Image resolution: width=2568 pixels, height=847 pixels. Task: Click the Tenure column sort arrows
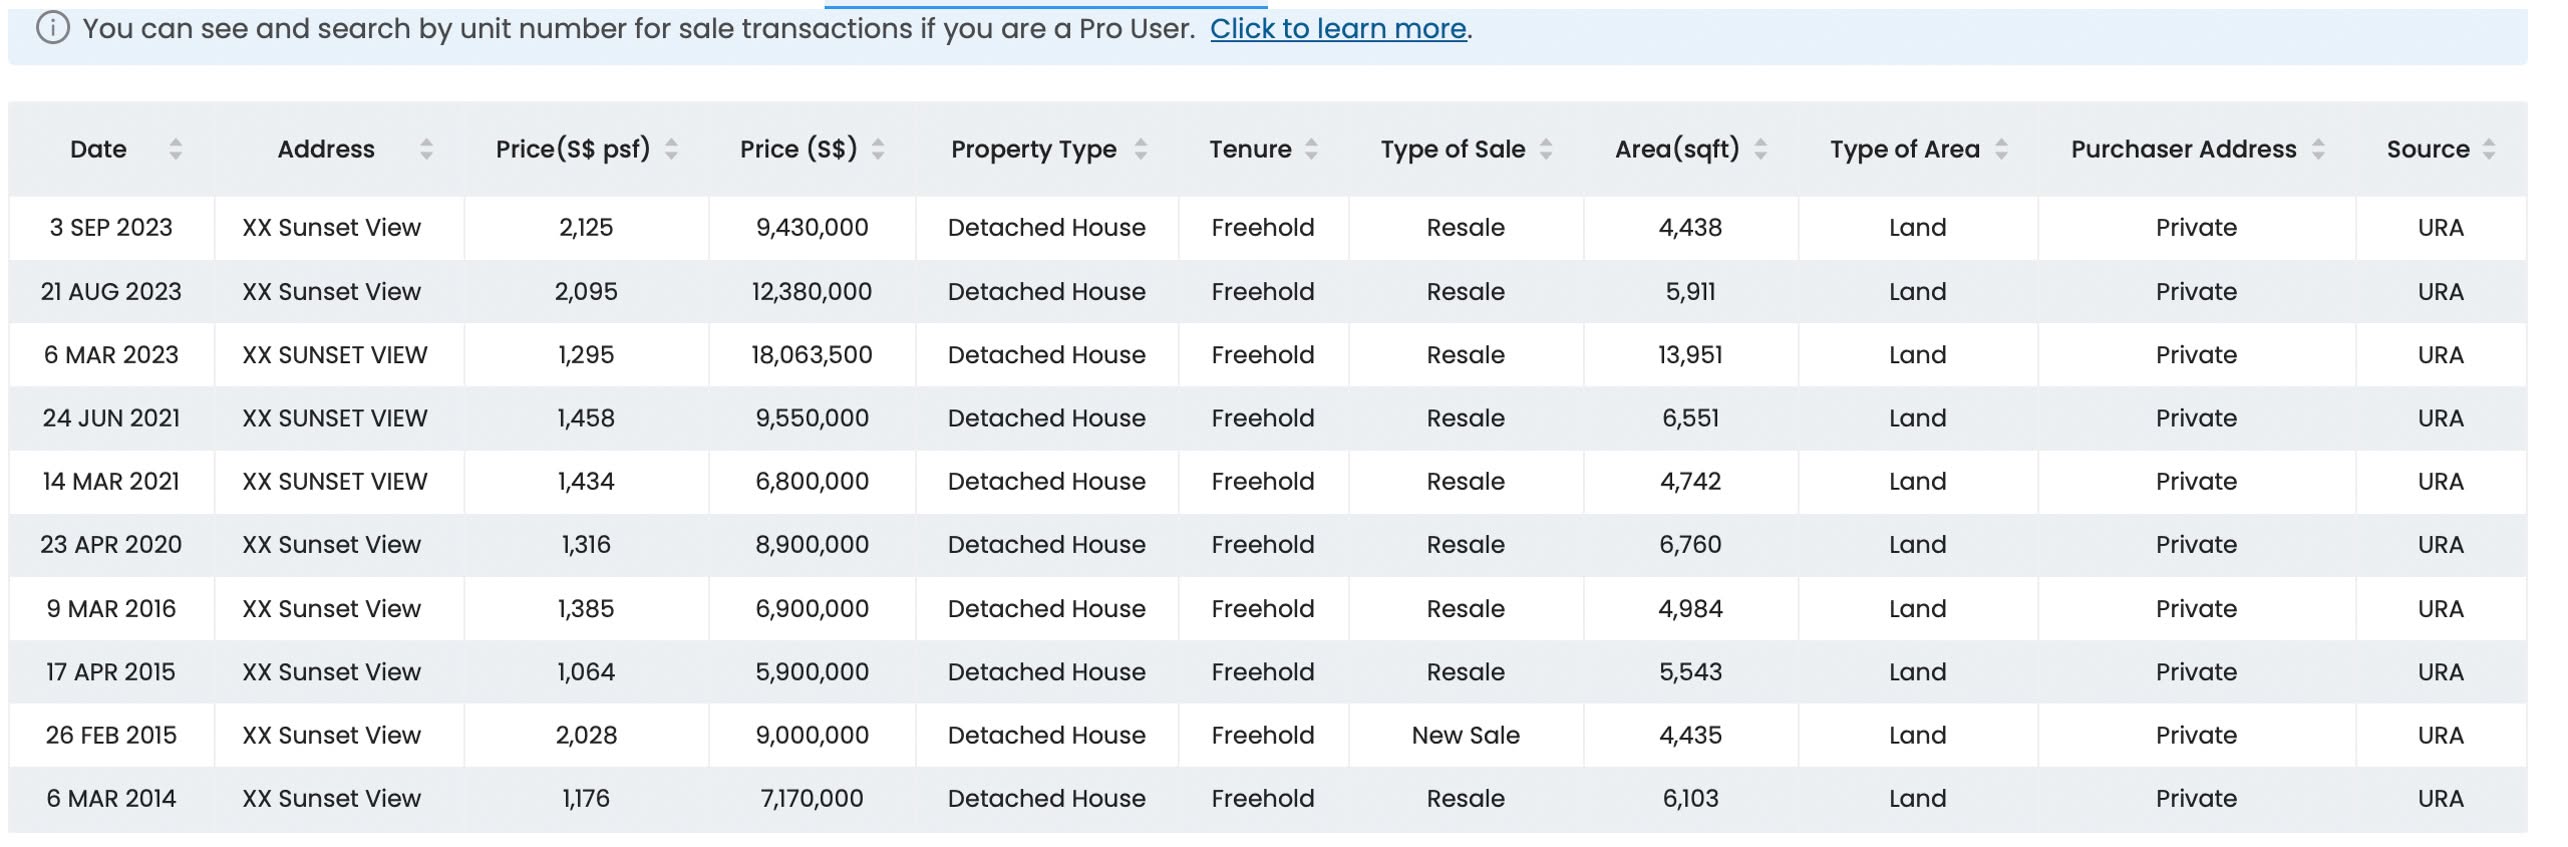pyautogui.click(x=1312, y=150)
